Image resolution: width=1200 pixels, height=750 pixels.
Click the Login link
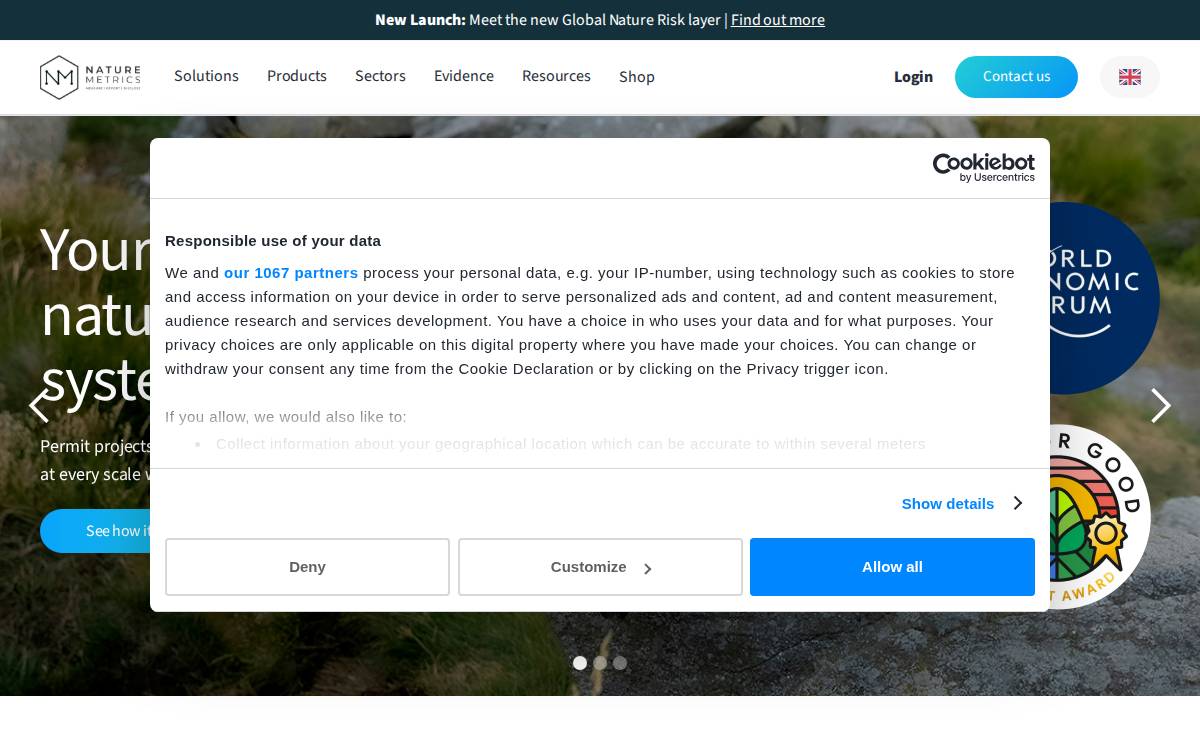(913, 77)
